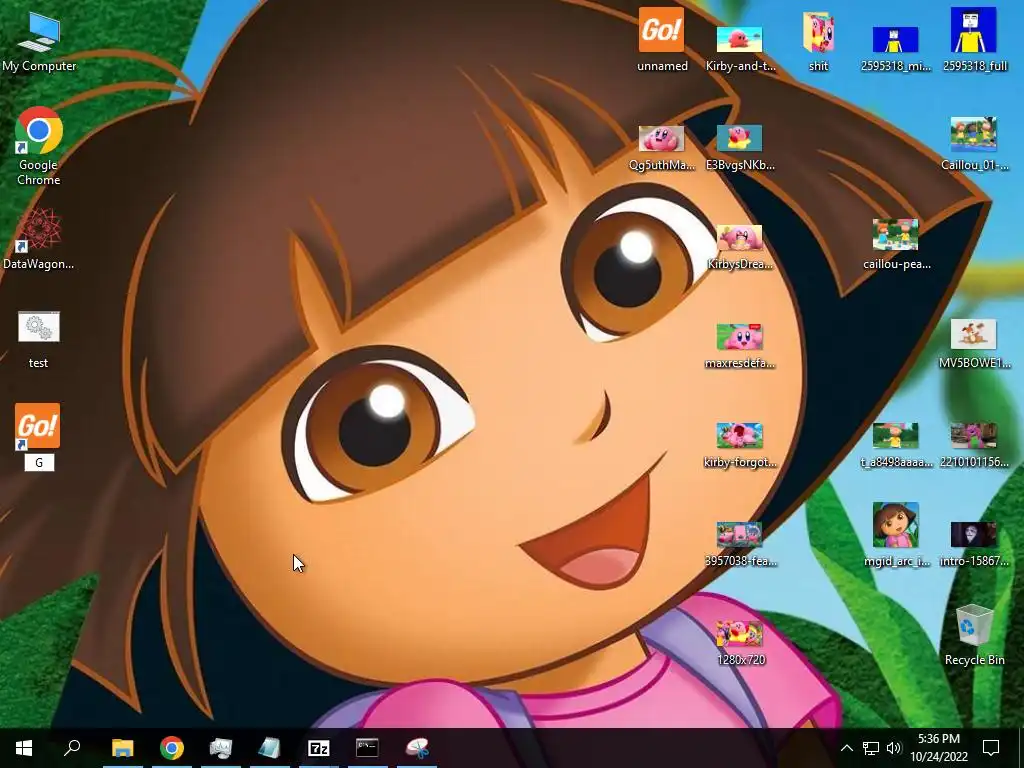Screen dimensions: 1024x768
Task: Select the 2595318_mi... image file
Action: pyautogui.click(x=895, y=47)
